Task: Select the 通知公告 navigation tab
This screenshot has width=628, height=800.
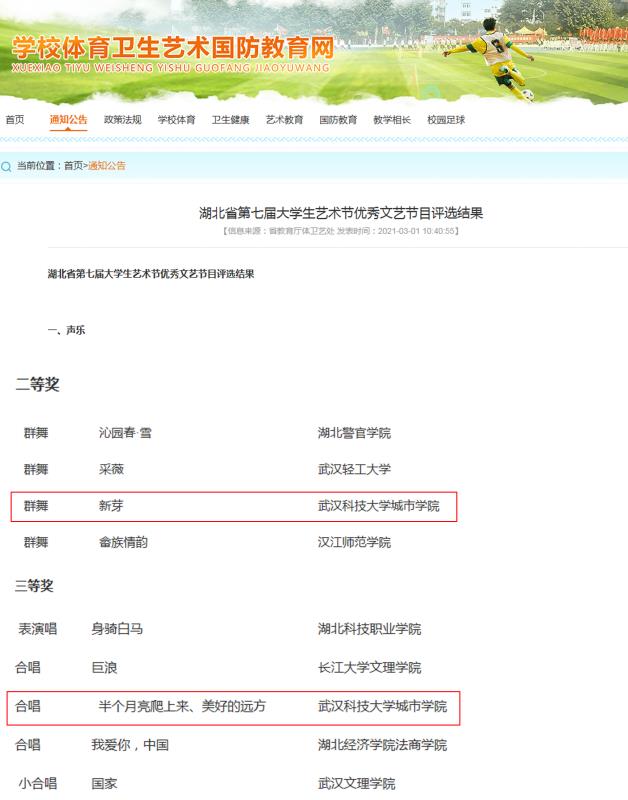Action: click(69, 120)
